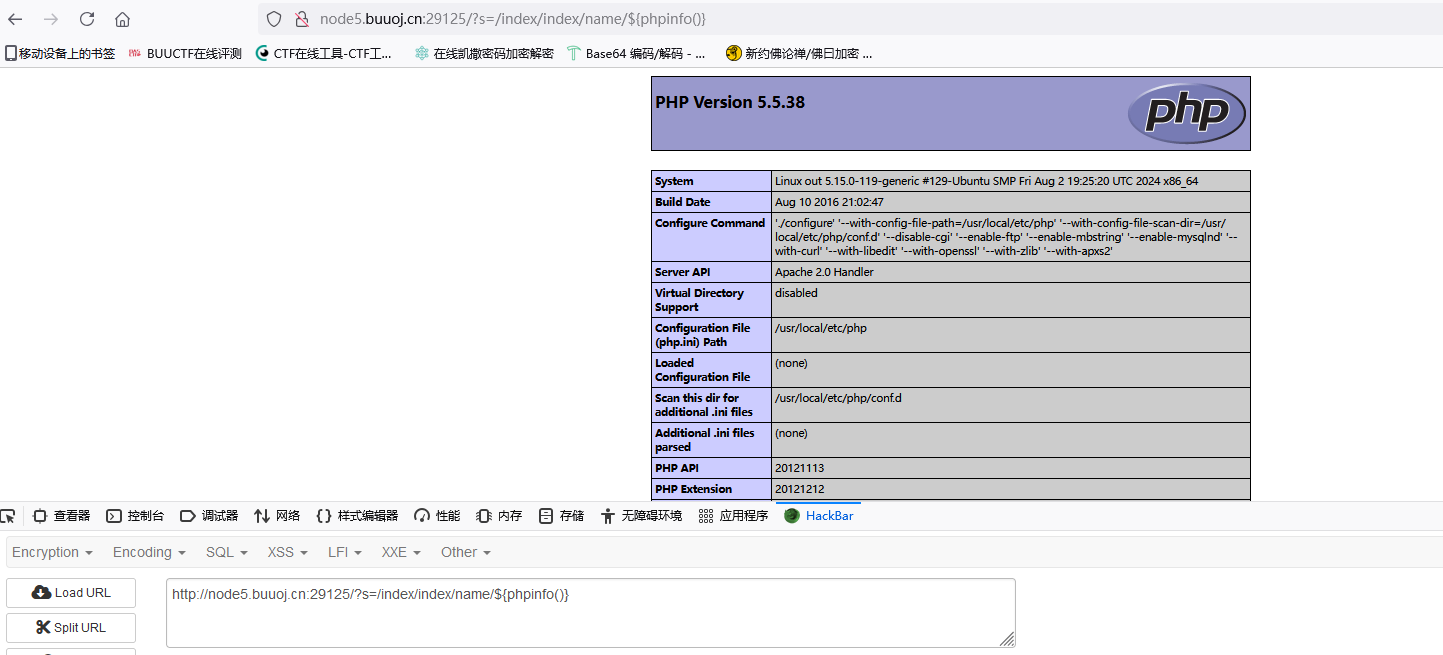Image resolution: width=1443 pixels, height=655 pixels.
Task: Go back with the browser back arrow
Action: coord(15,19)
